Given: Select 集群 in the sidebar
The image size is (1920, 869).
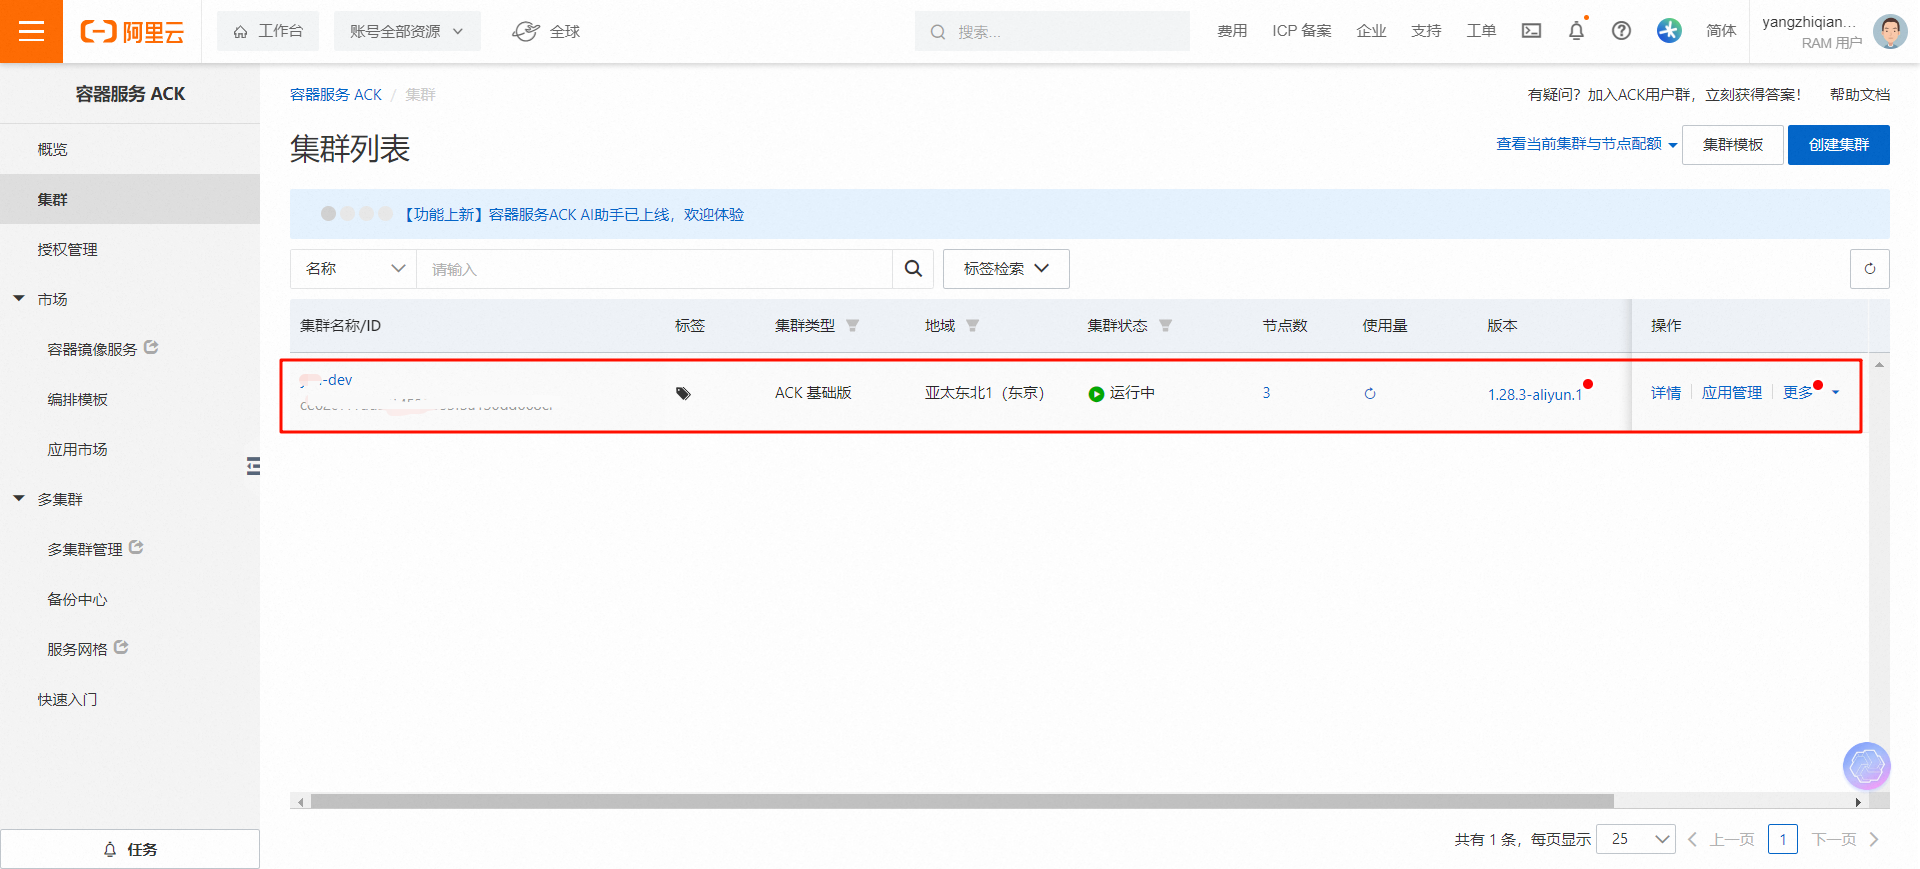Looking at the screenshot, I should coord(130,199).
